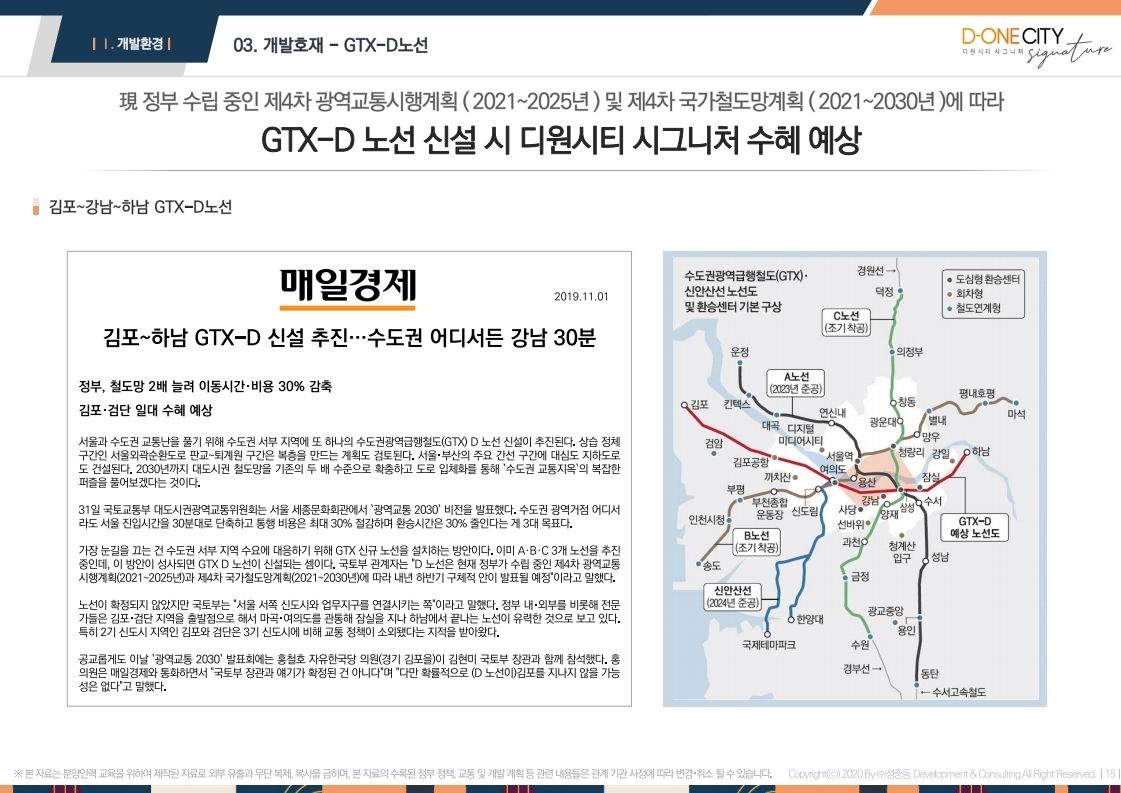Click the 'C노선 (조기 착공)' label box

tap(846, 322)
